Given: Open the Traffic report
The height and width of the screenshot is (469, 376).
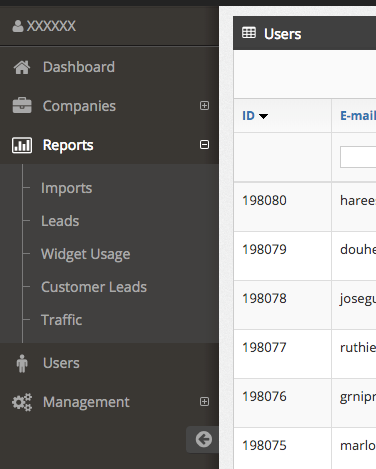Looking at the screenshot, I should click(x=62, y=320).
